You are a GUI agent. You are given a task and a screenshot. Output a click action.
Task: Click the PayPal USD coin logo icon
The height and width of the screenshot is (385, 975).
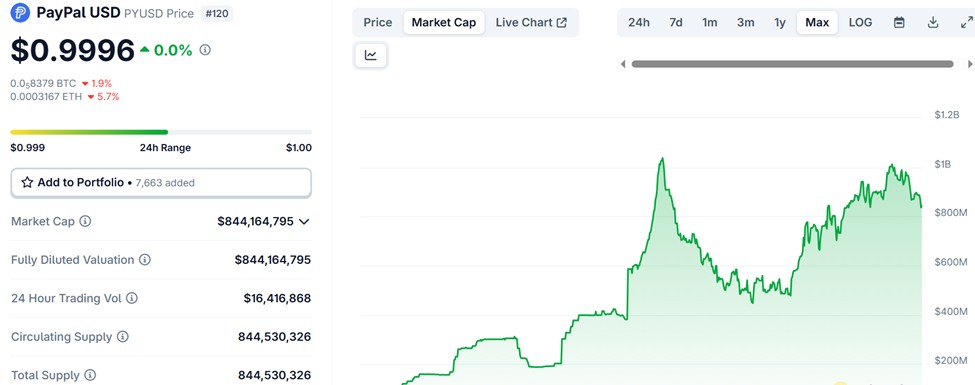21,12
